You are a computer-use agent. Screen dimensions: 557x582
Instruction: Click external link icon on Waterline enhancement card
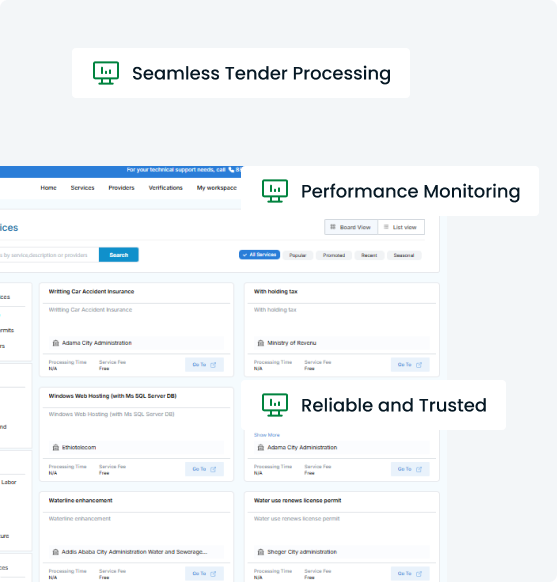(x=213, y=574)
